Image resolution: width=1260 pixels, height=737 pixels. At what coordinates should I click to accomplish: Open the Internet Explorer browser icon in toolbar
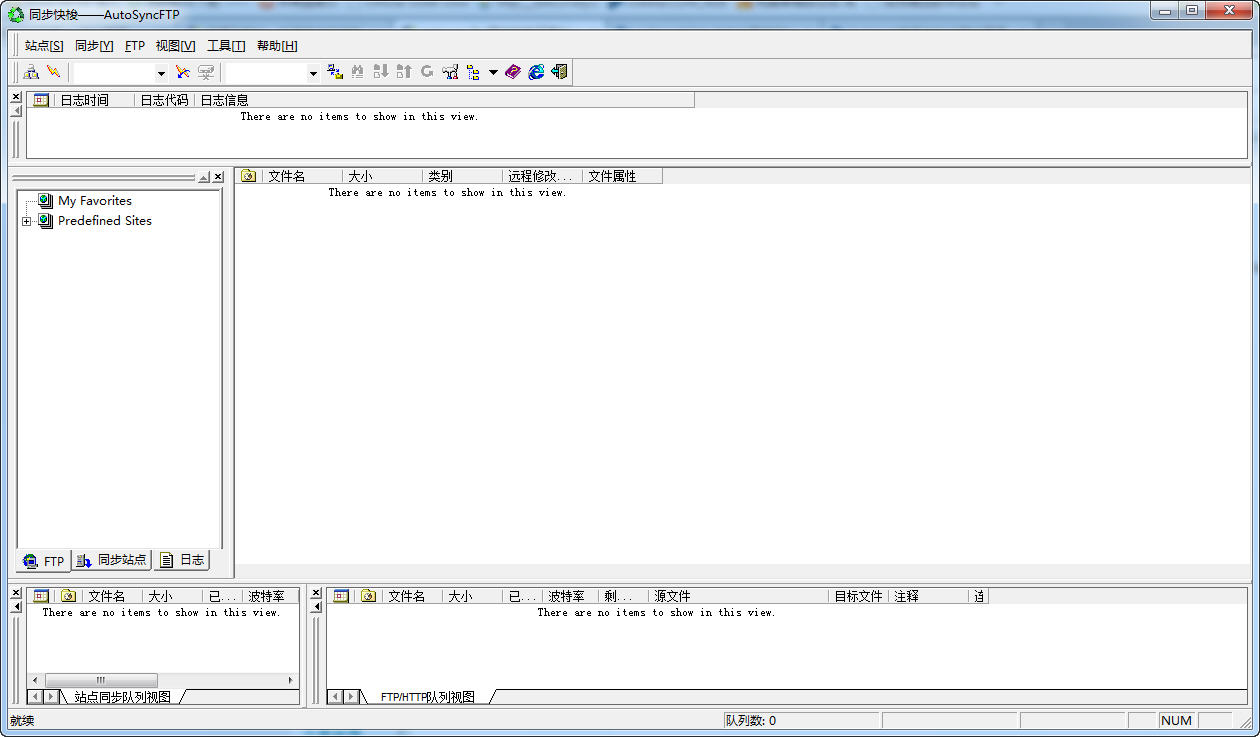536,72
